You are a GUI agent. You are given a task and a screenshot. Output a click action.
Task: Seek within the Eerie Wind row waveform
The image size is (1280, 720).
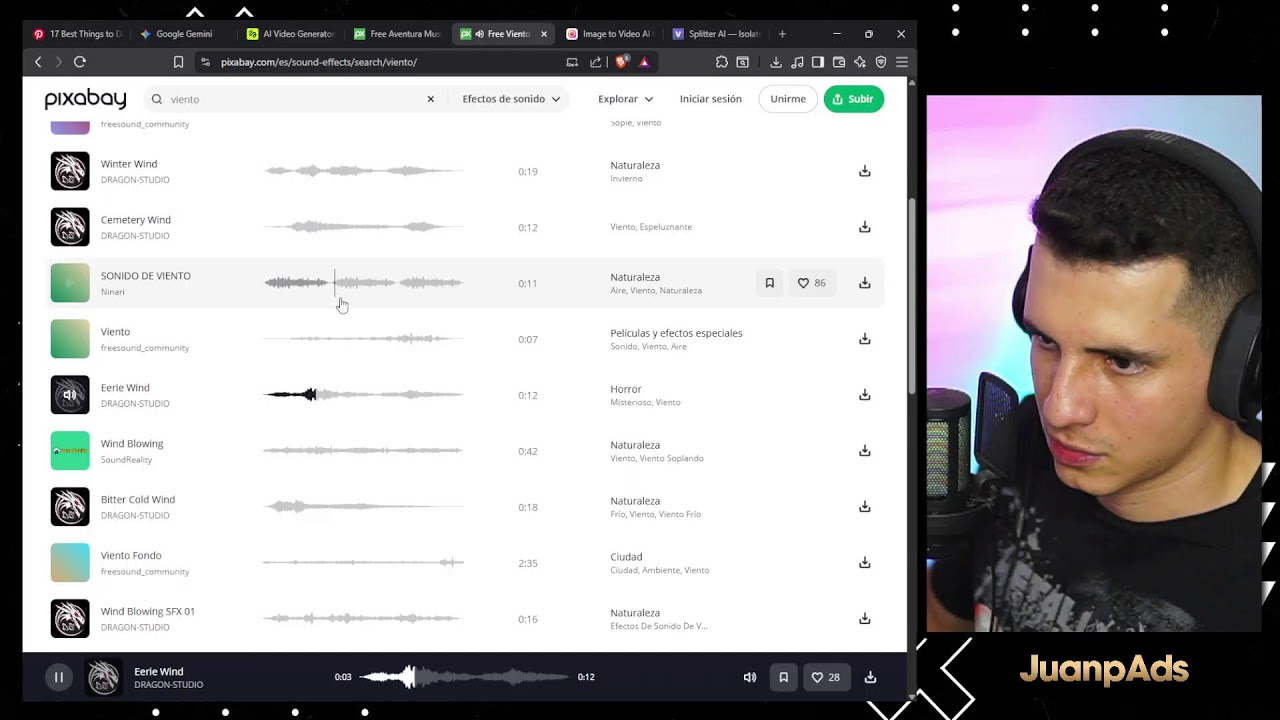coord(363,395)
